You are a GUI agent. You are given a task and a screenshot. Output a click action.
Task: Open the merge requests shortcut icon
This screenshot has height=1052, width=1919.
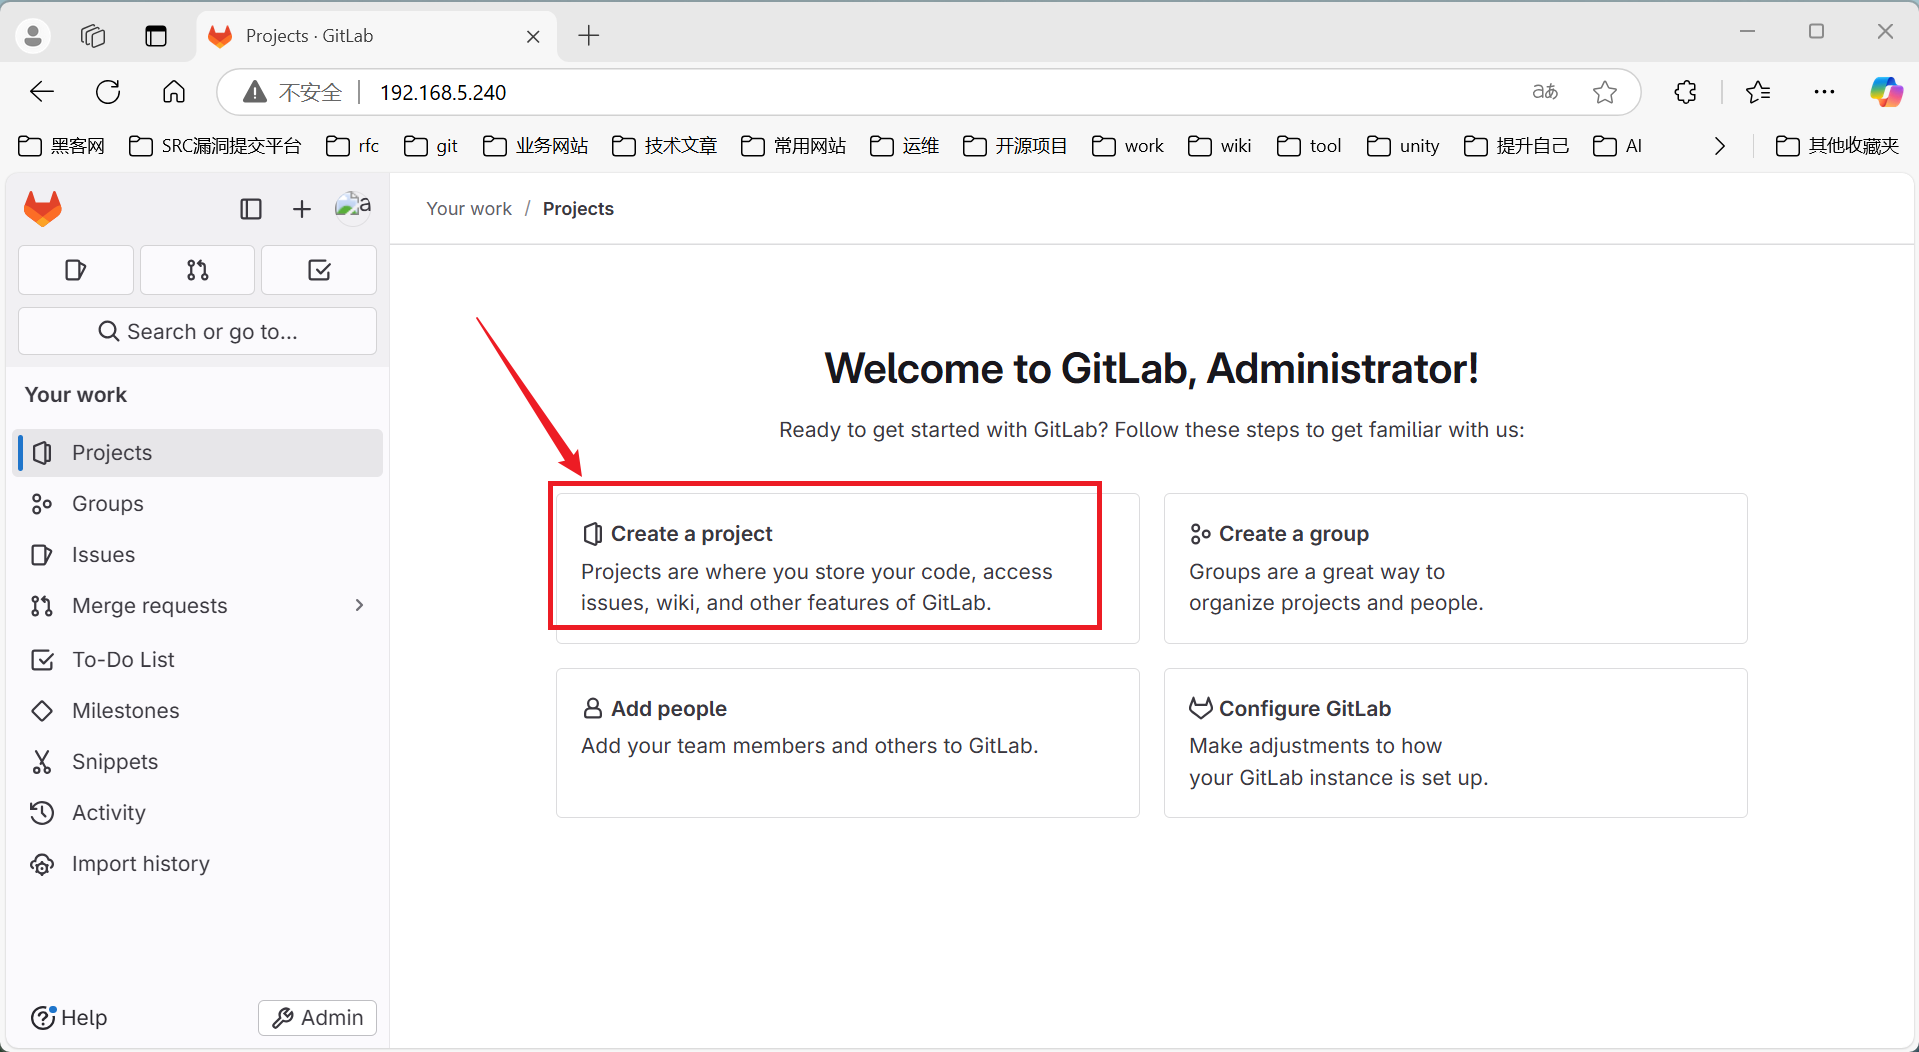tap(198, 270)
